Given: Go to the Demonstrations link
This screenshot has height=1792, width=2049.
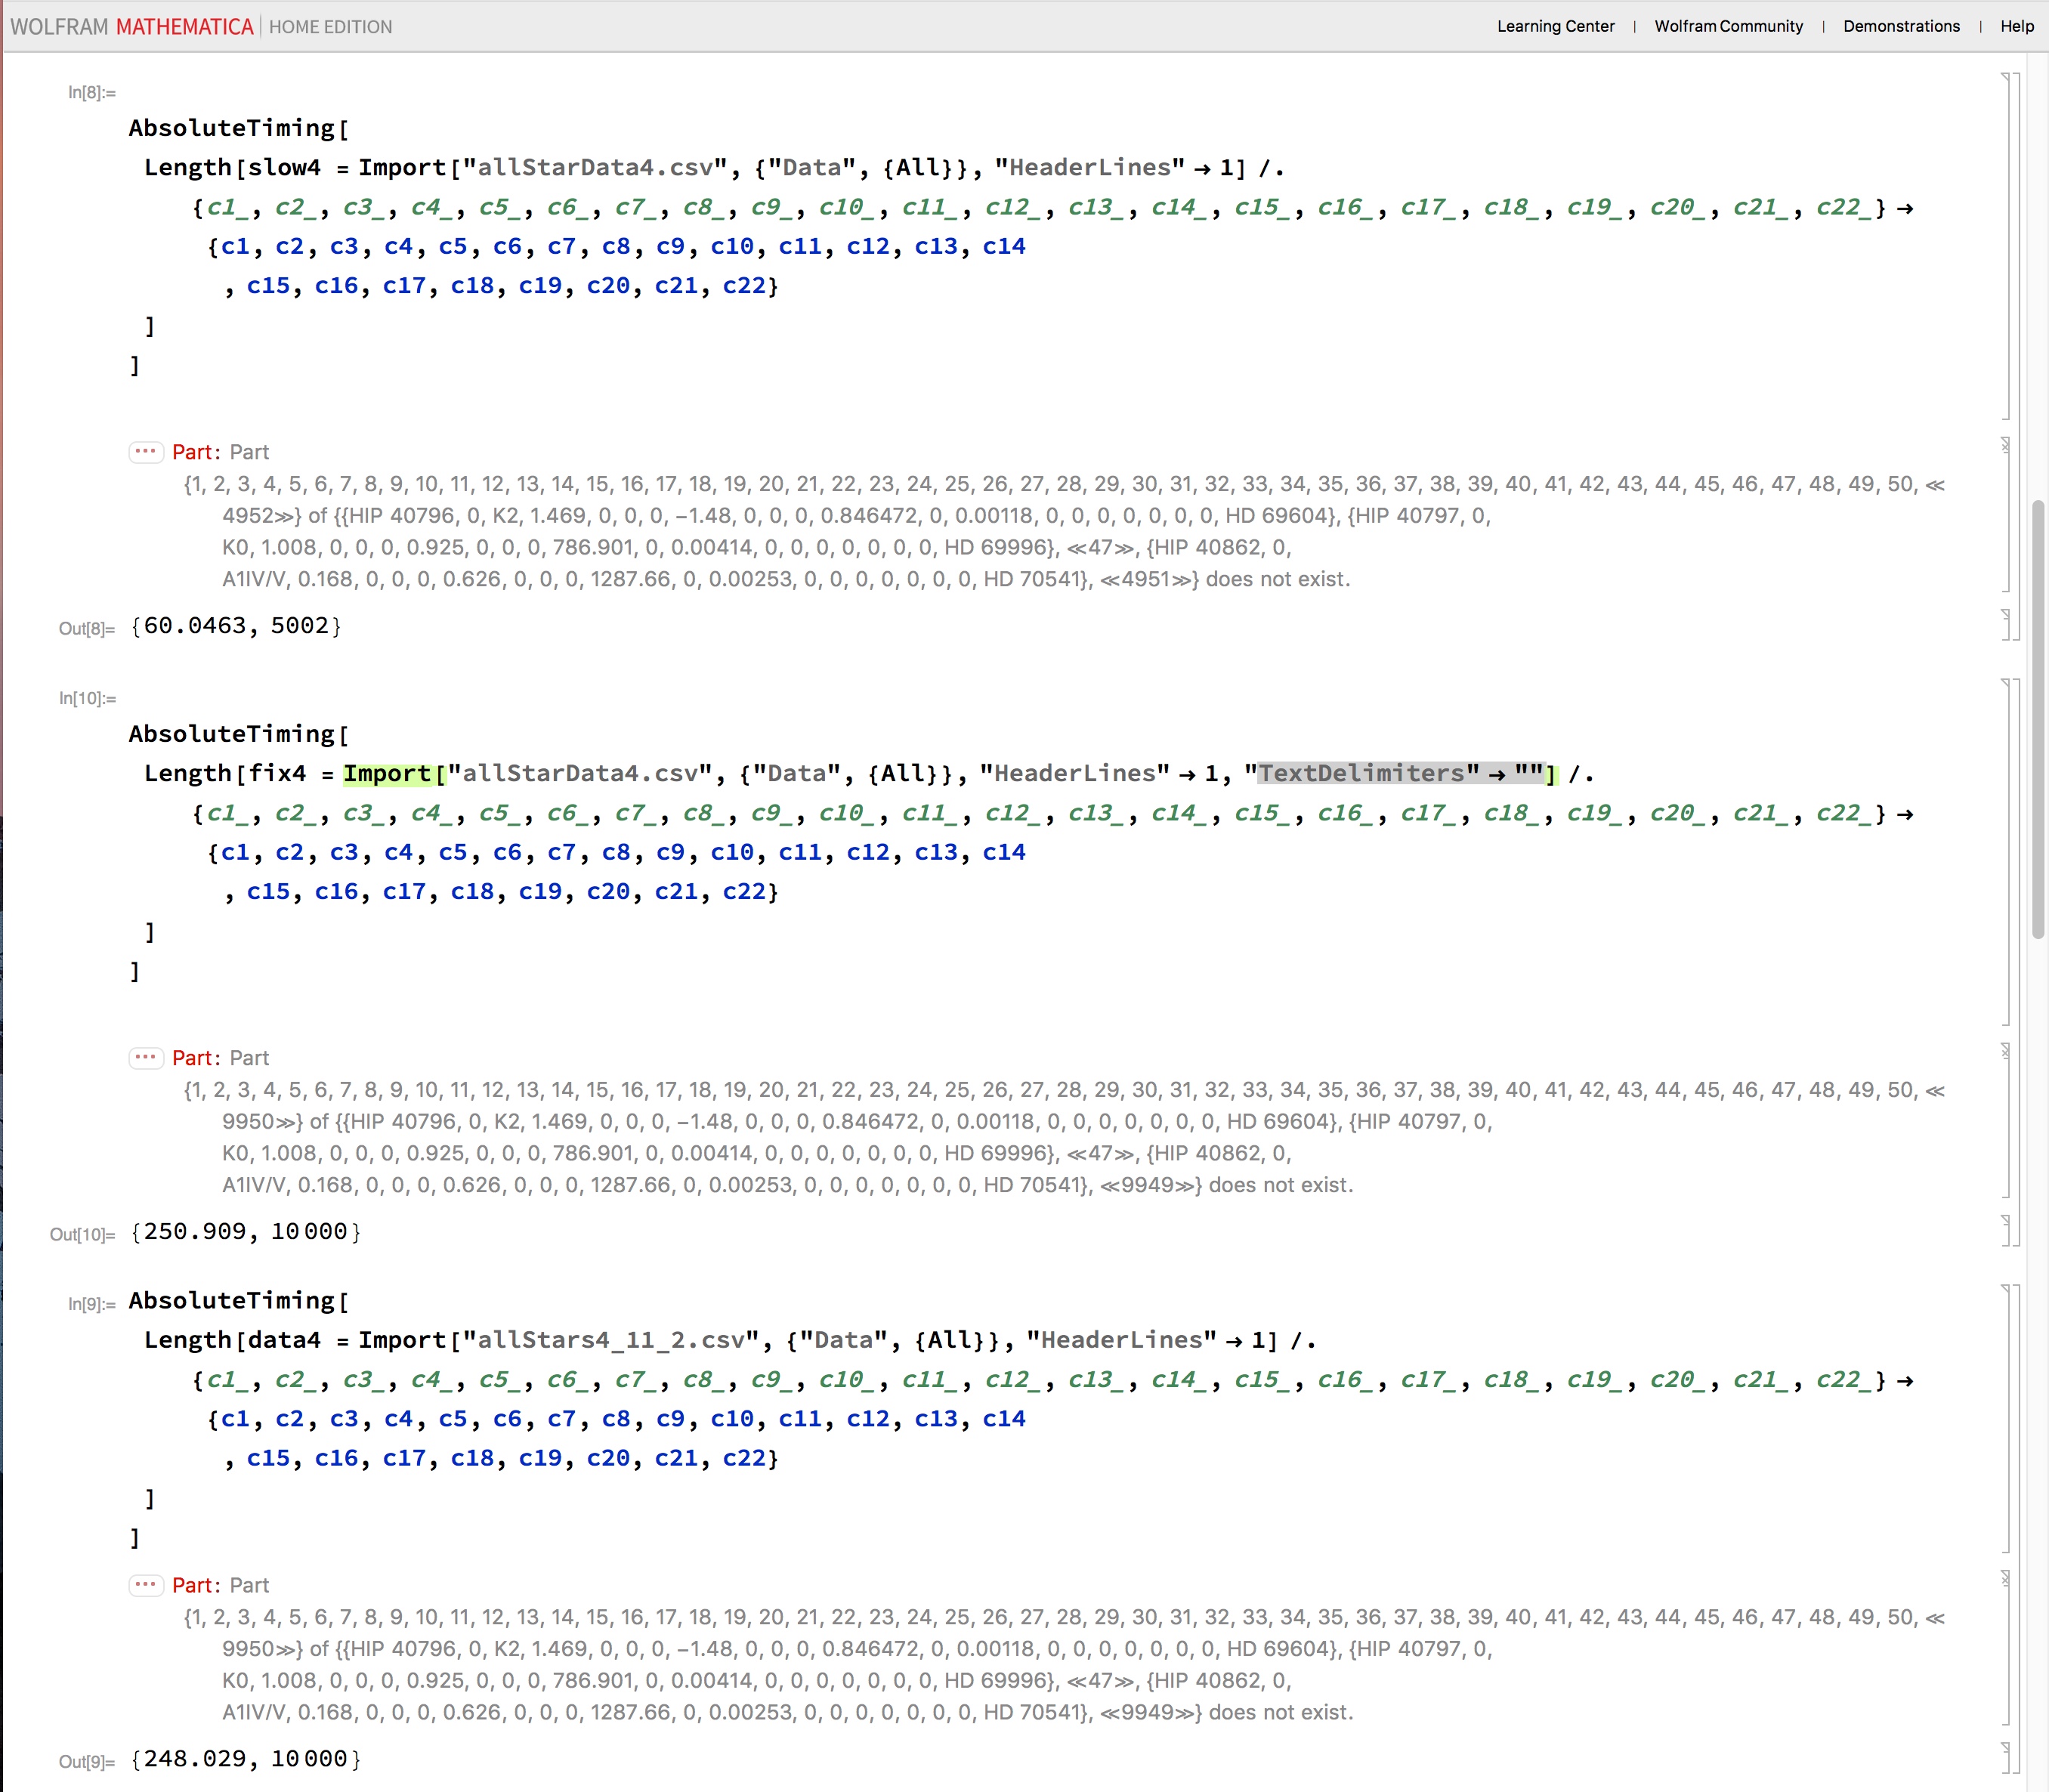Looking at the screenshot, I should click(1901, 26).
